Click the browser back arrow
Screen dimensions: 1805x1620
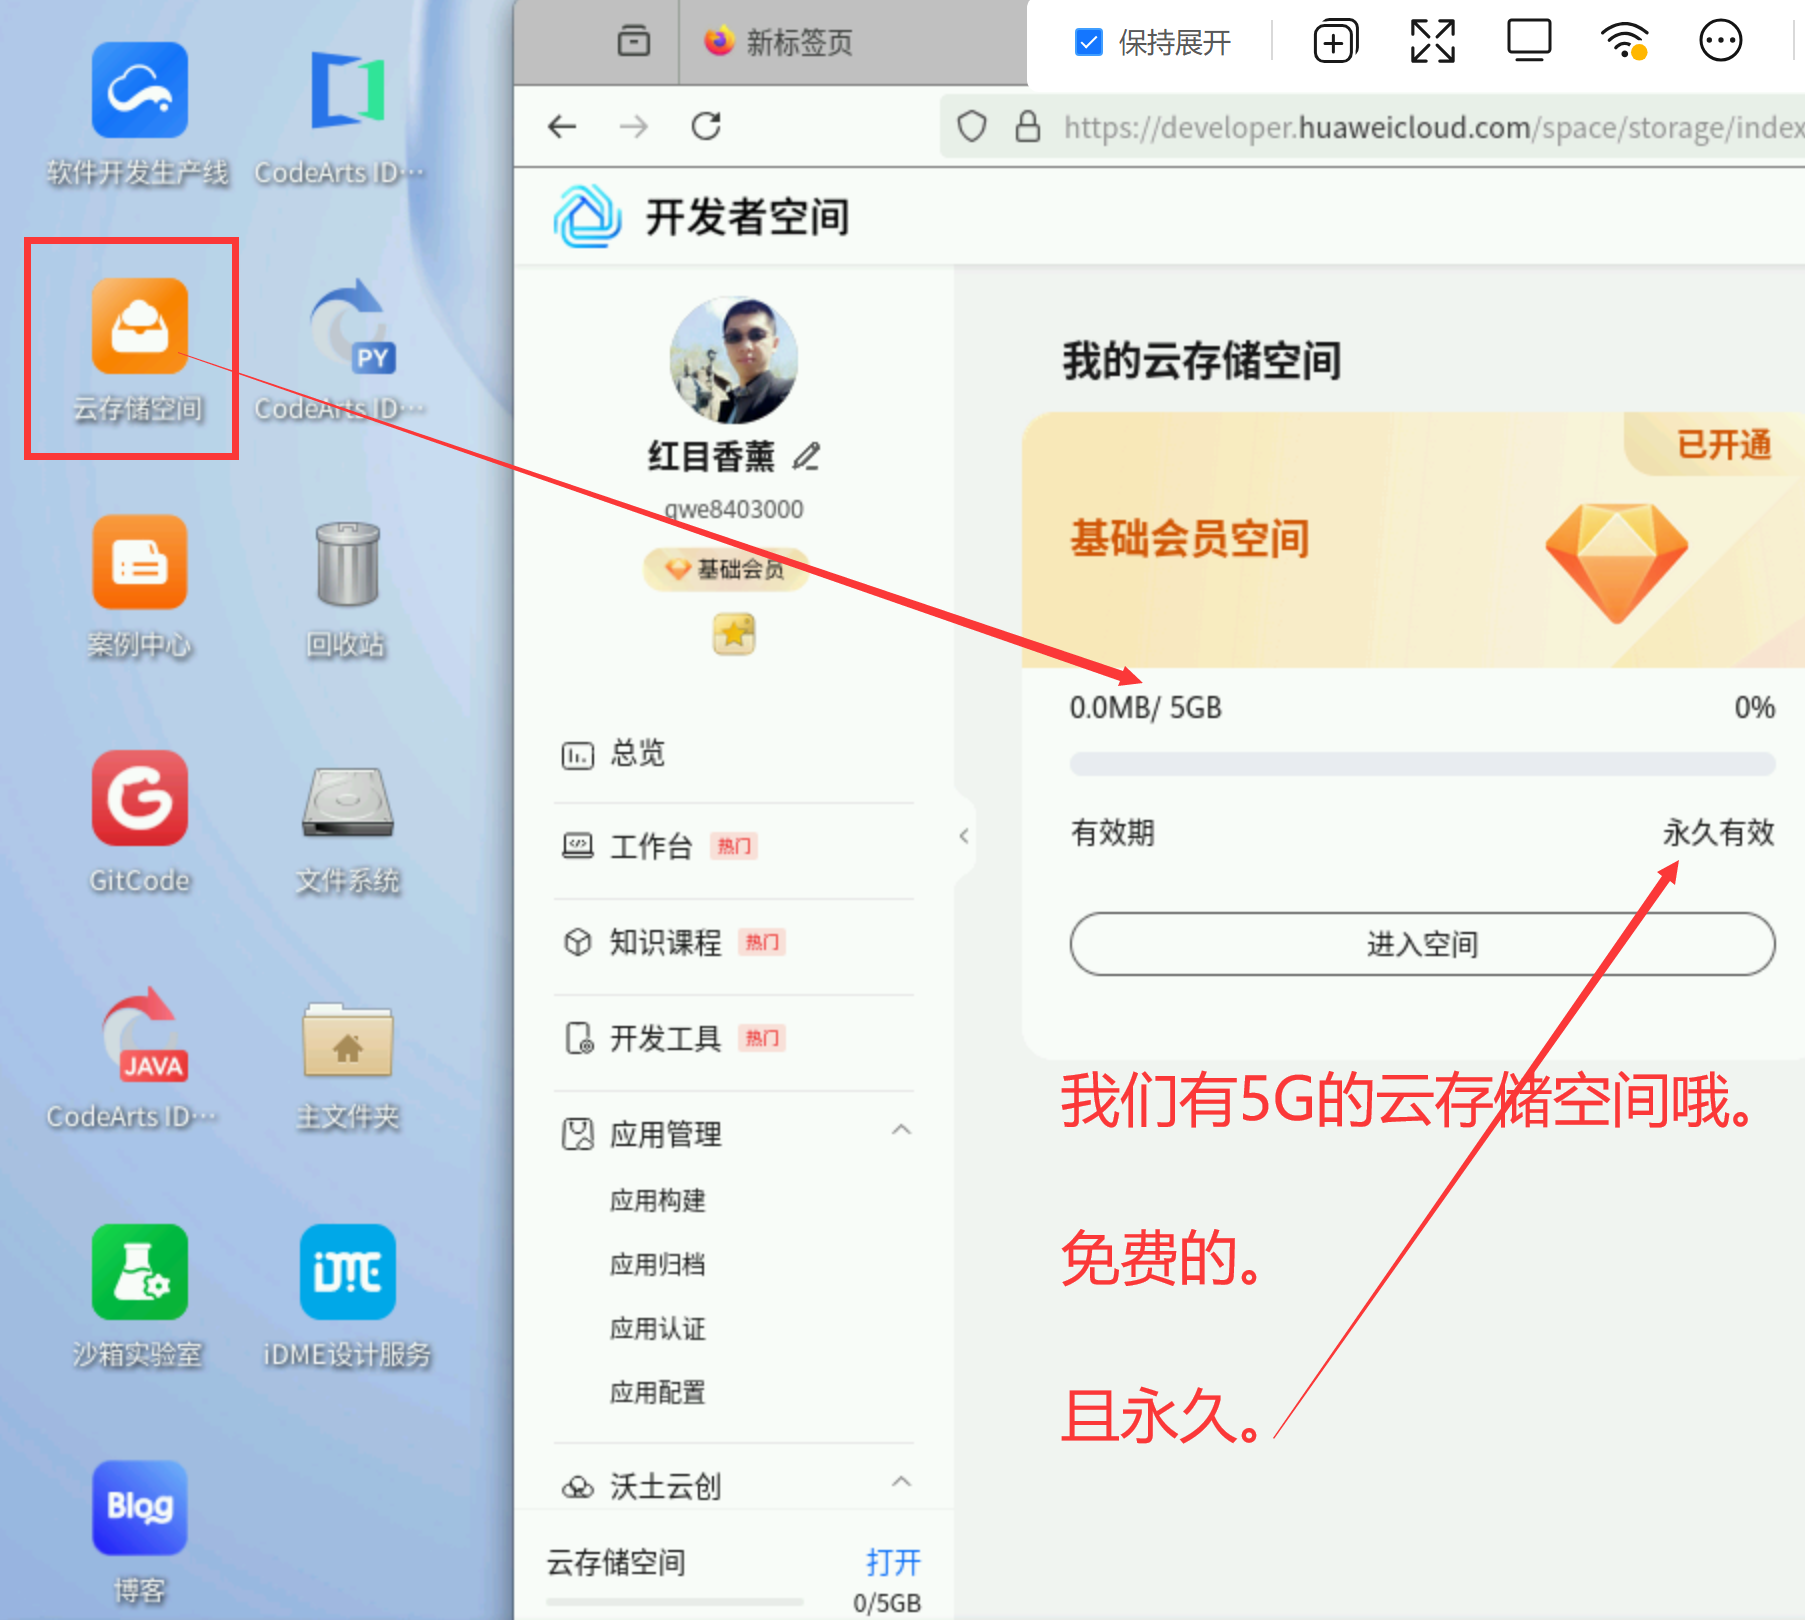tap(563, 126)
